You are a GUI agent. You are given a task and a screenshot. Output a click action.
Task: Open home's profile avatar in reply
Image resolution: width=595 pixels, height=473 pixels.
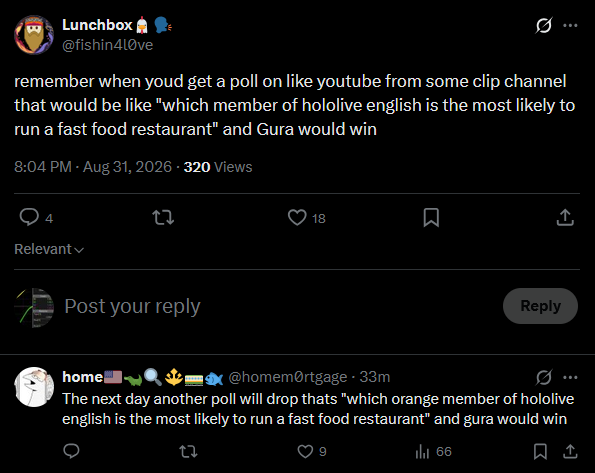(x=34, y=387)
